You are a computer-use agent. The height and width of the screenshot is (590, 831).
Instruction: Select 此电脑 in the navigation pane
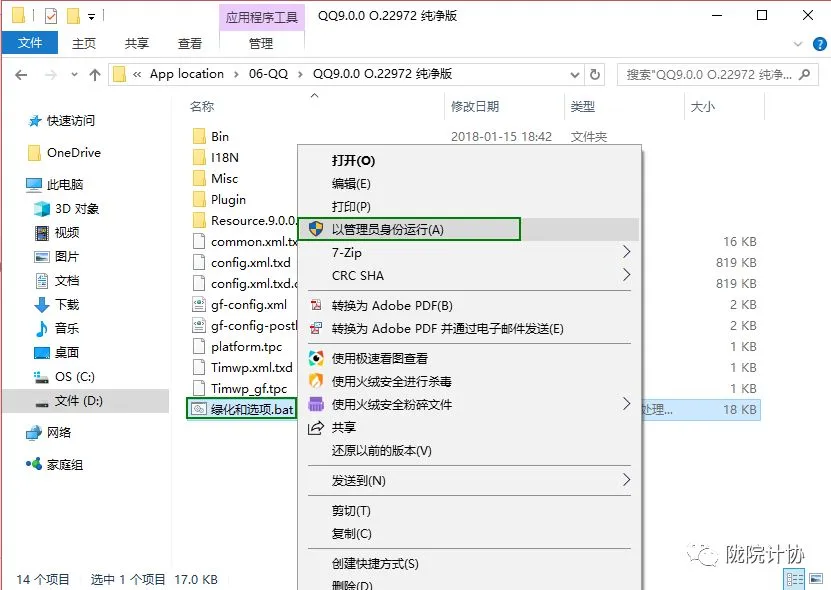pos(65,184)
